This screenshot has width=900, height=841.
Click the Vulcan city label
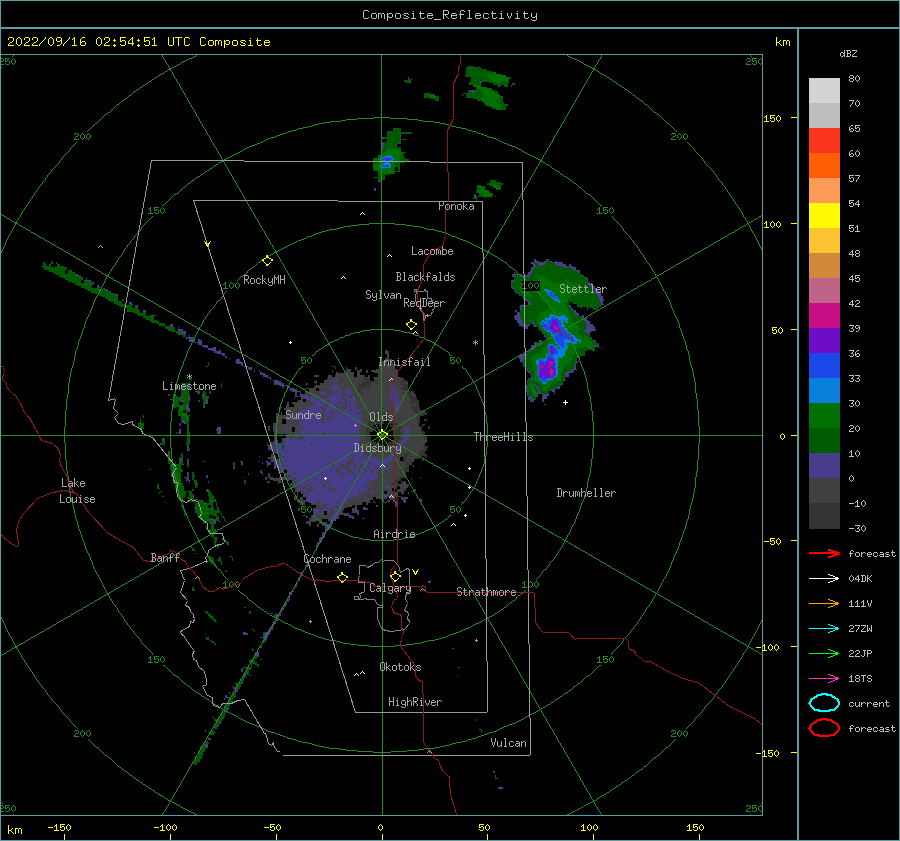(x=508, y=743)
